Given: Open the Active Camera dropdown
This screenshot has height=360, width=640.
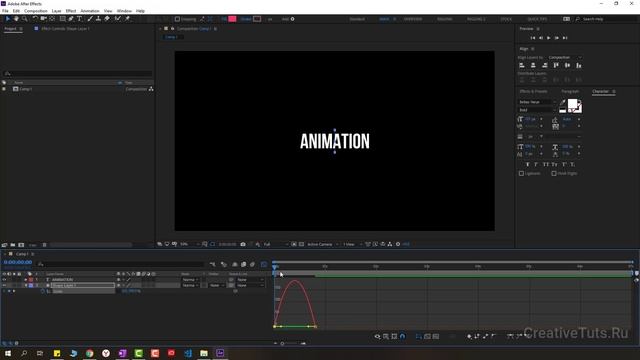Looking at the screenshot, I should [322, 244].
